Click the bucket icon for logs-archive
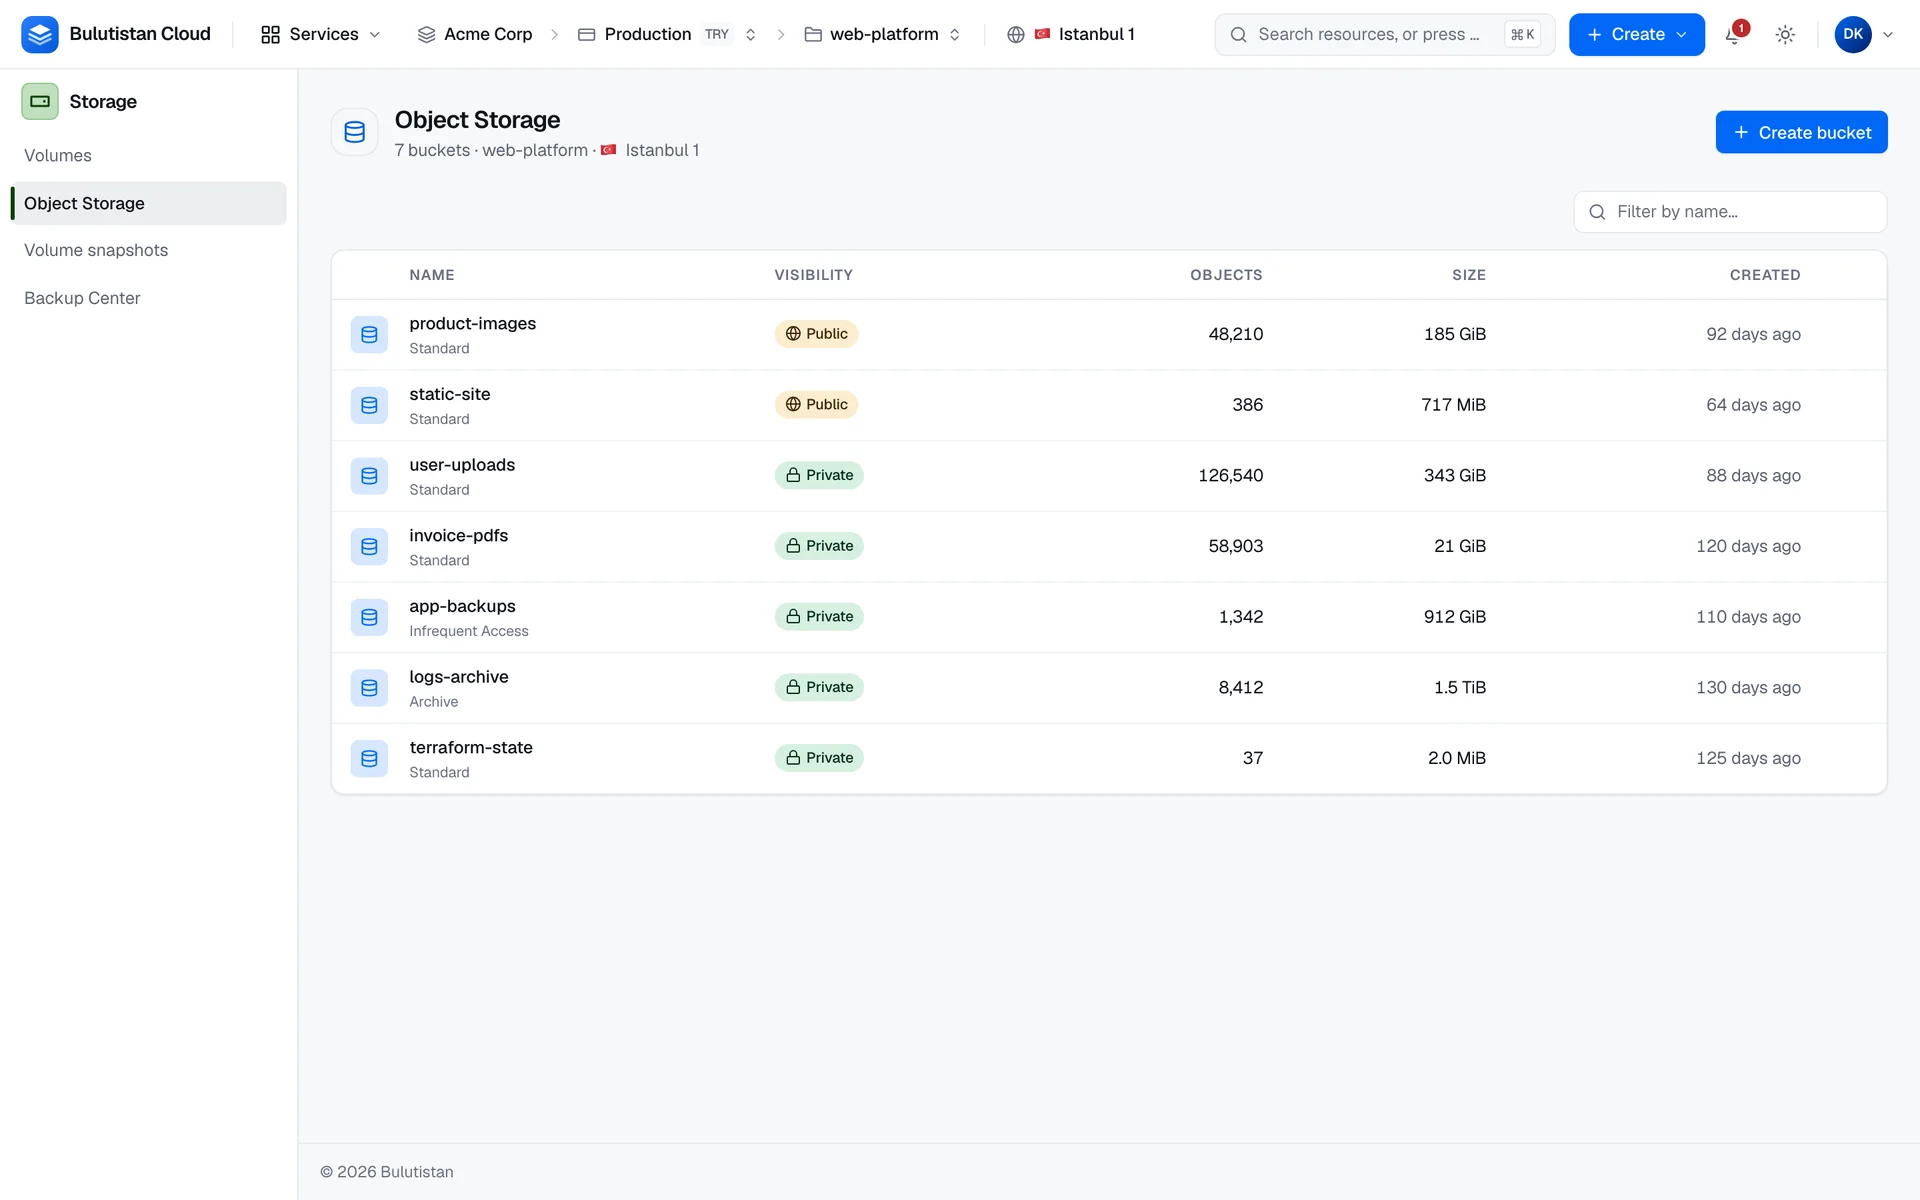1920x1200 pixels. [x=369, y=688]
